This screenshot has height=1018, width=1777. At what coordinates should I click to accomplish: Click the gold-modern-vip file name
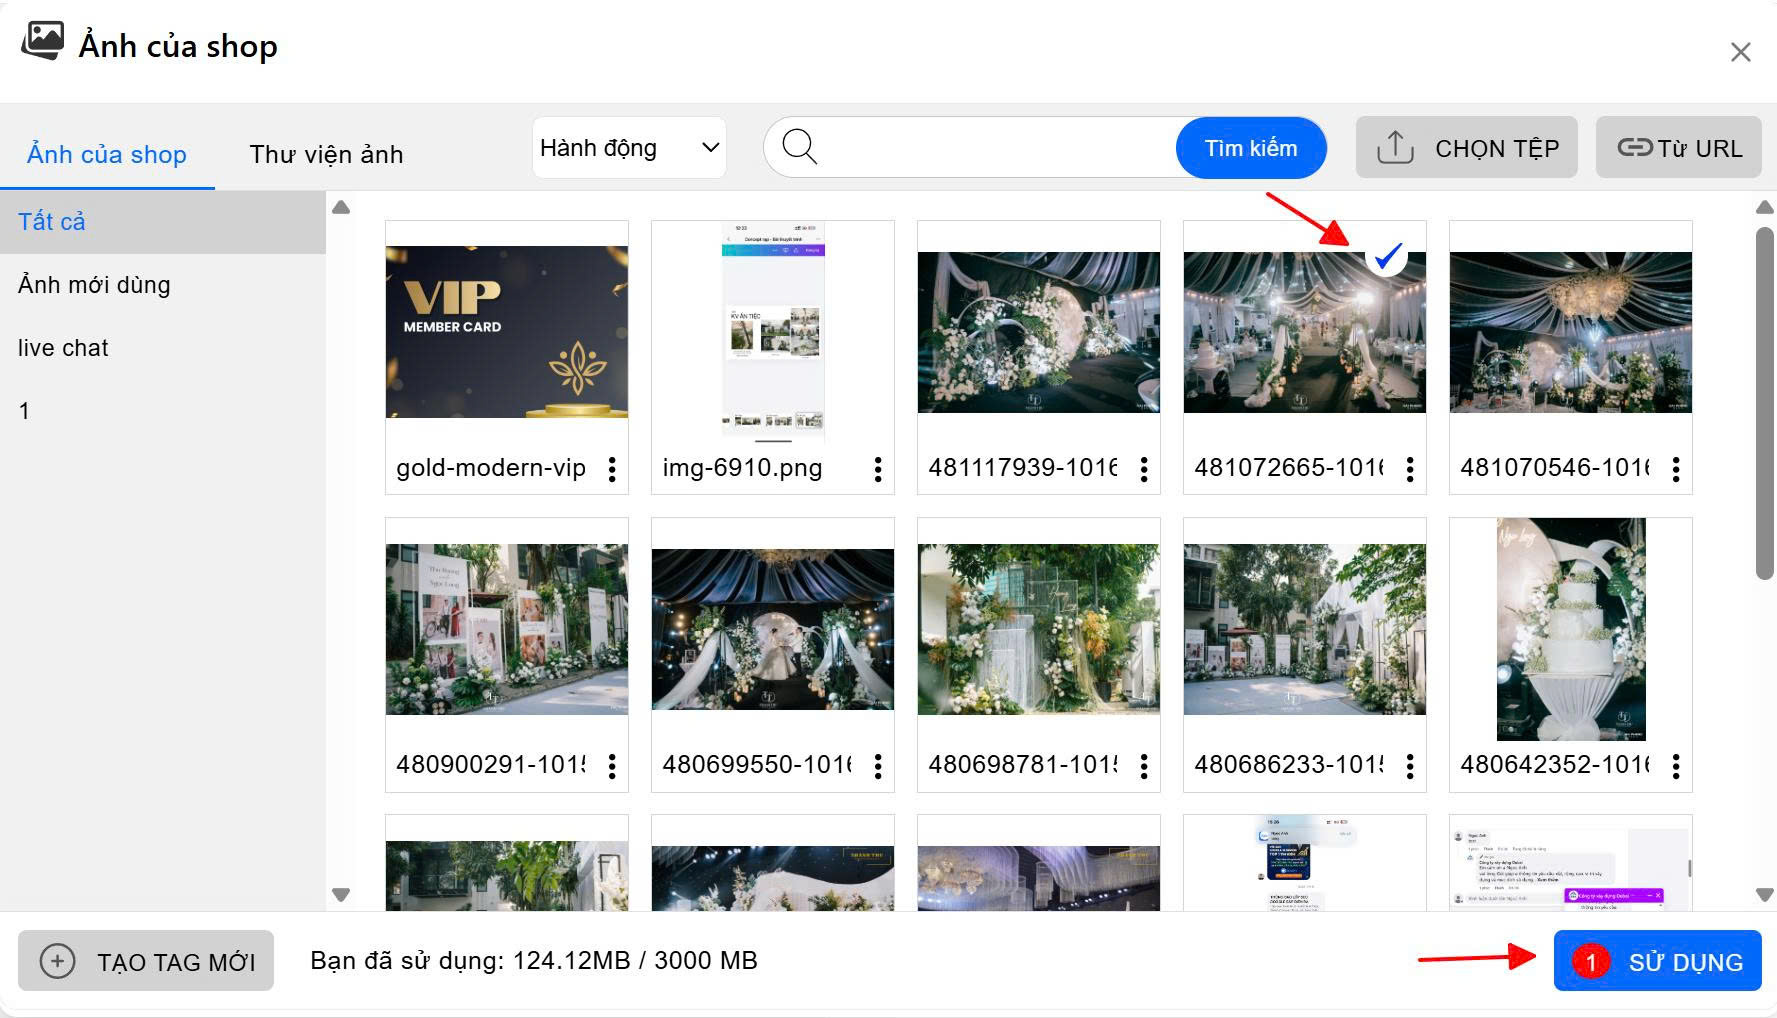491,468
